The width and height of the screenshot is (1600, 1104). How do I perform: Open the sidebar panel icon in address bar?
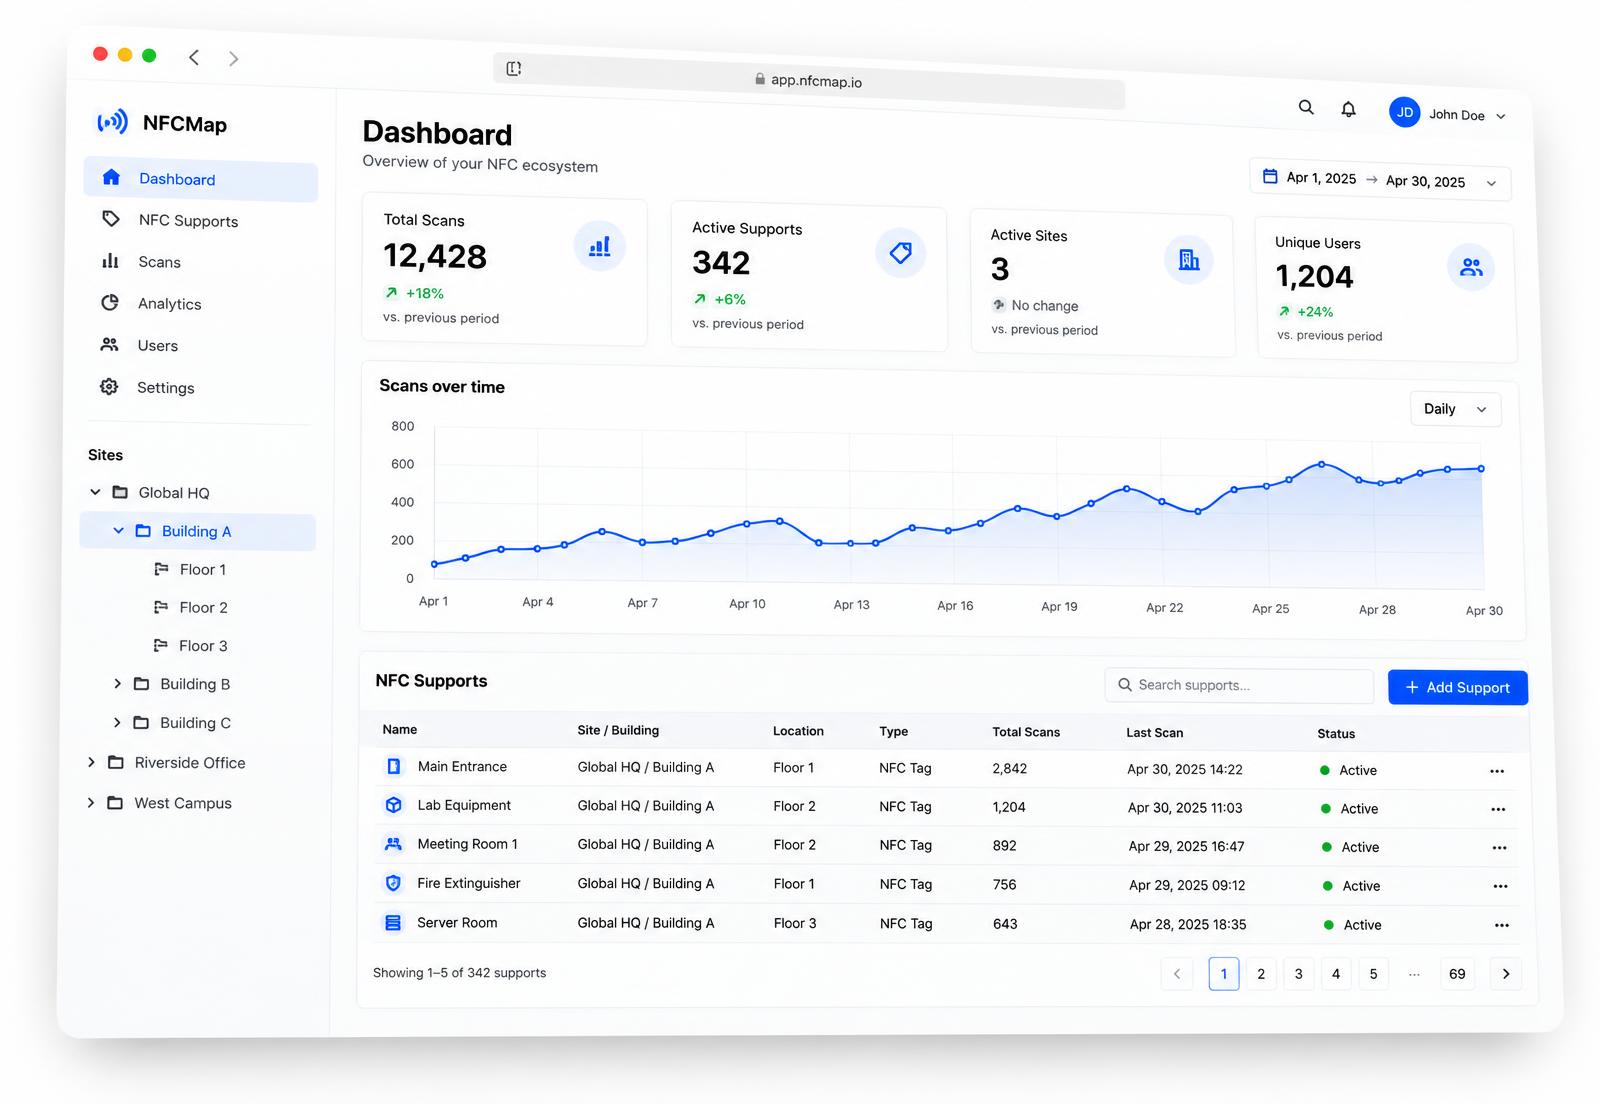[x=514, y=68]
